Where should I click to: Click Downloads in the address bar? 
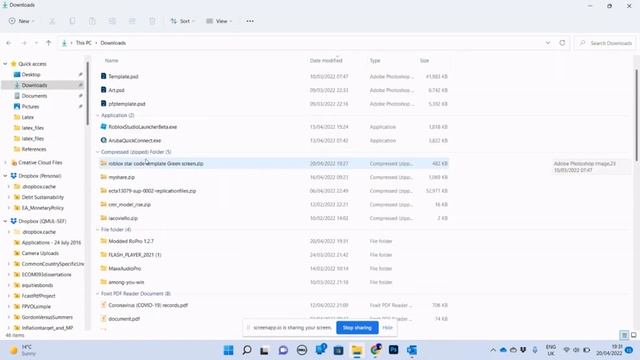(113, 43)
